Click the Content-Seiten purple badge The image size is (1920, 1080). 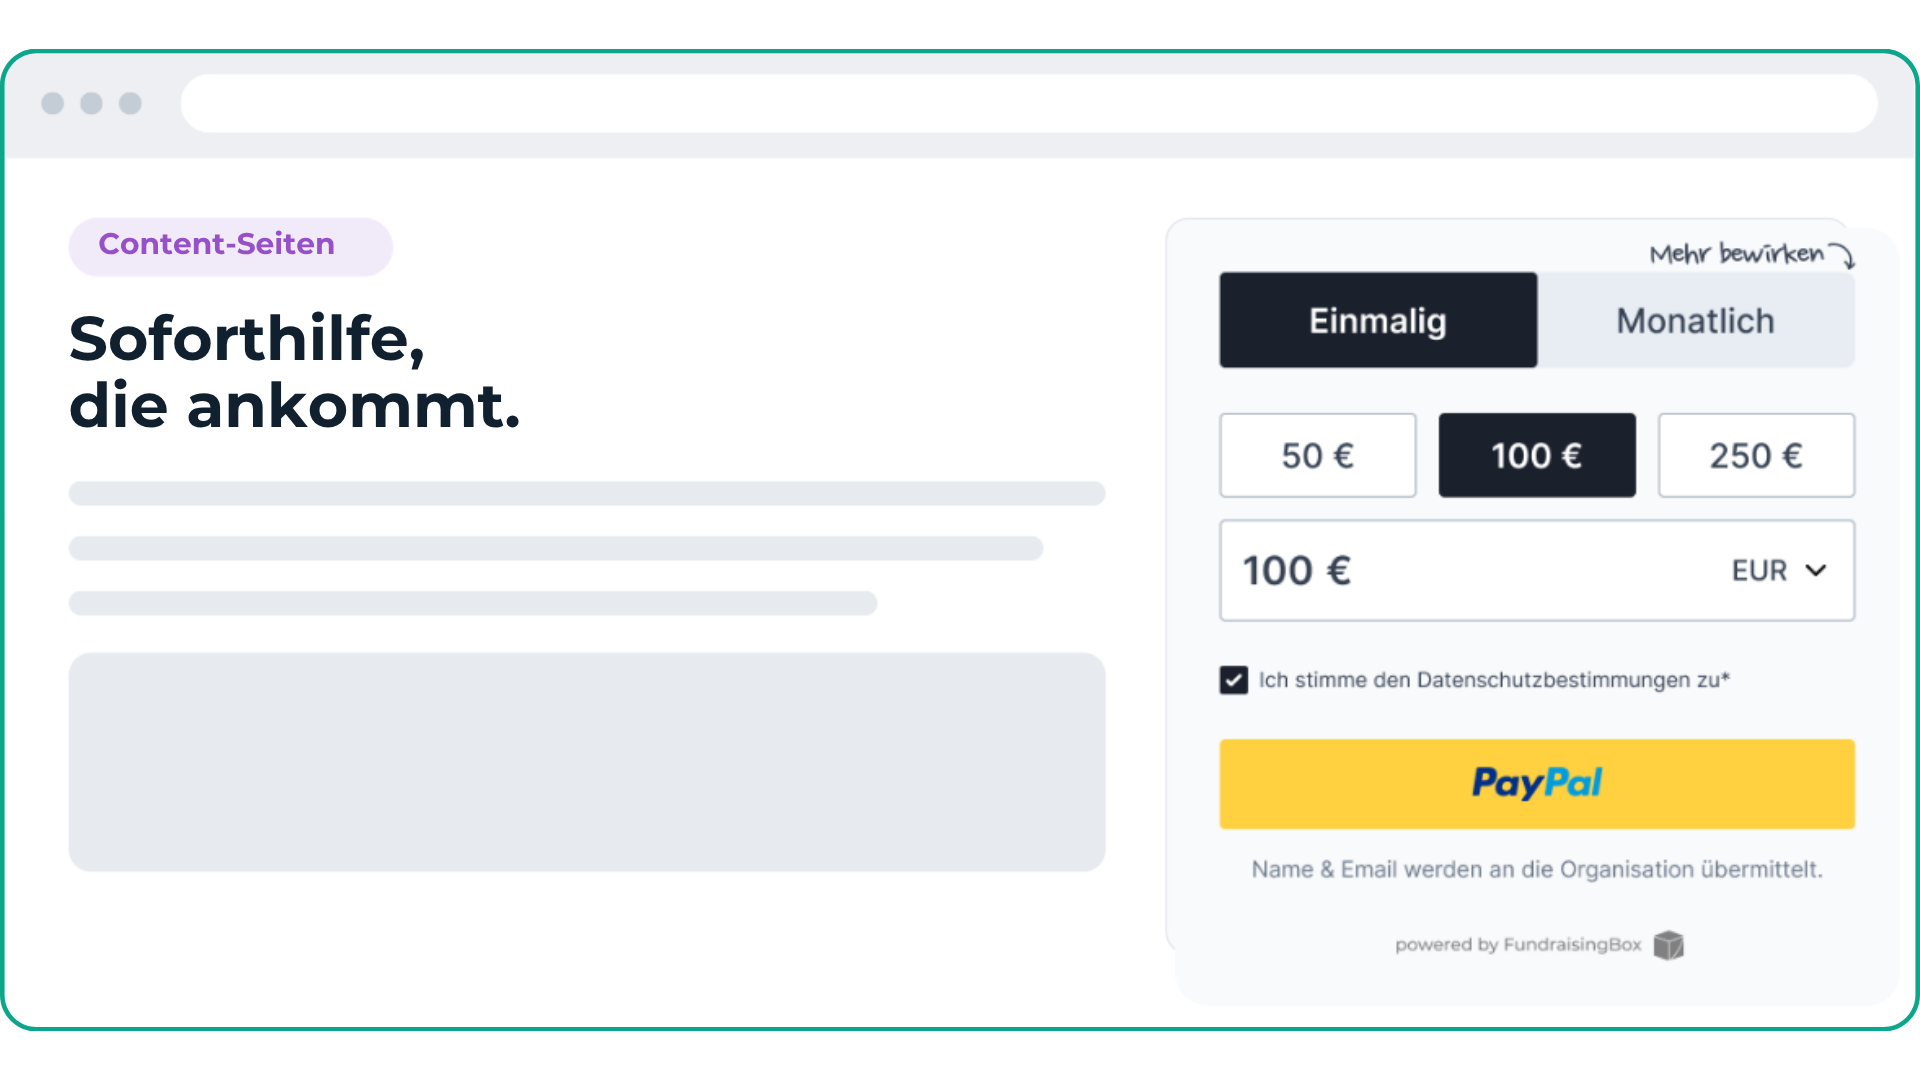[230, 246]
